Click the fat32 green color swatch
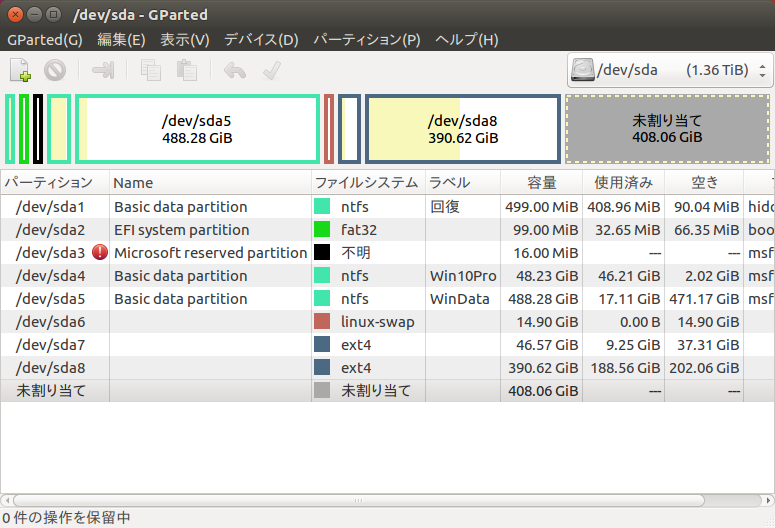Viewport: 775px width, 528px height. point(322,230)
